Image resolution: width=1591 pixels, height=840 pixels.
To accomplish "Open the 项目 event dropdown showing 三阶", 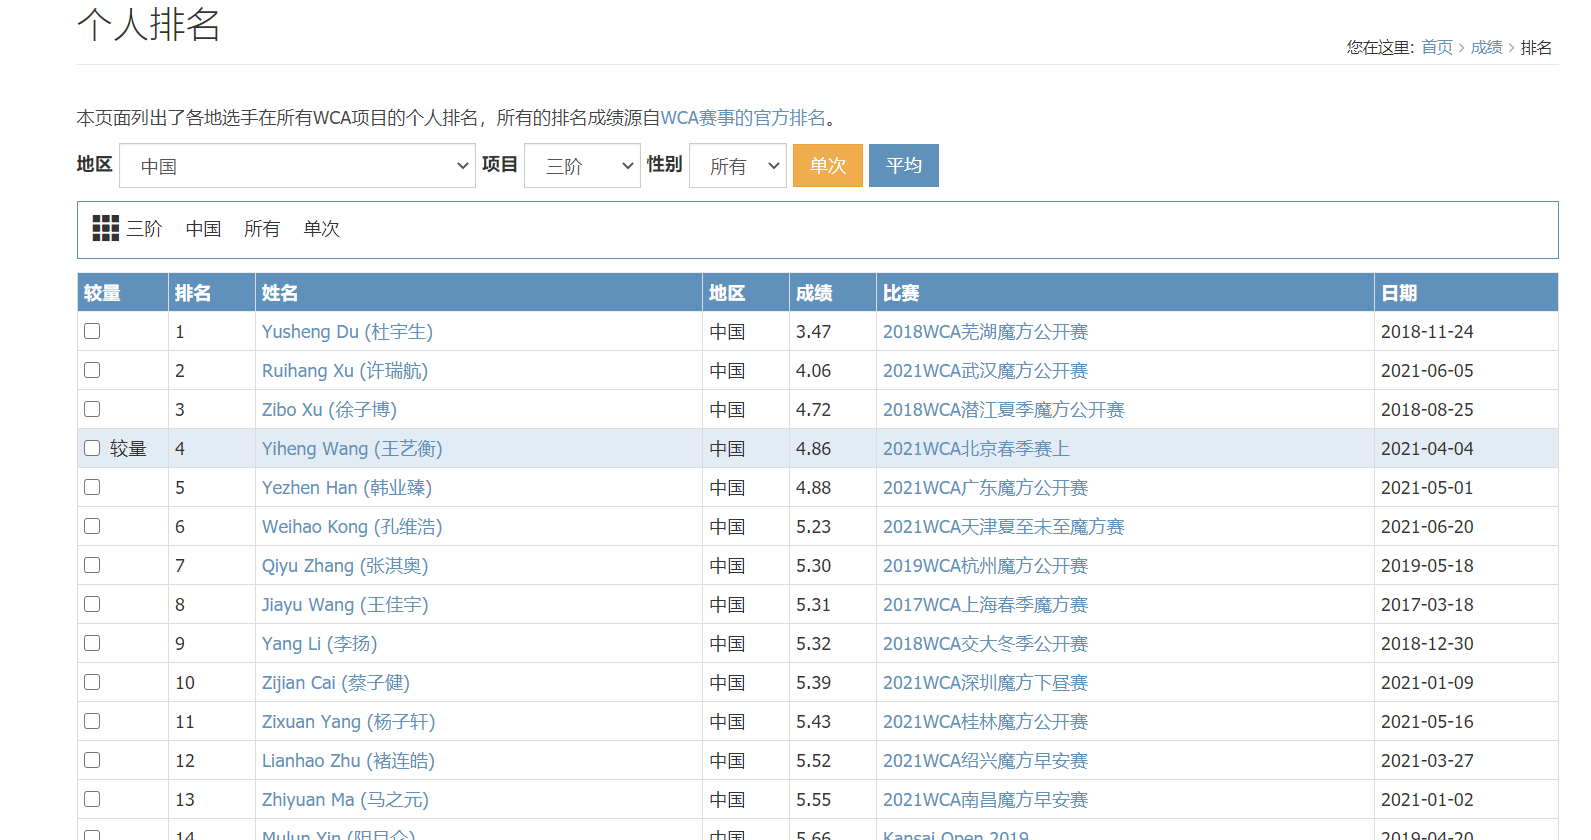I will 582,166.
